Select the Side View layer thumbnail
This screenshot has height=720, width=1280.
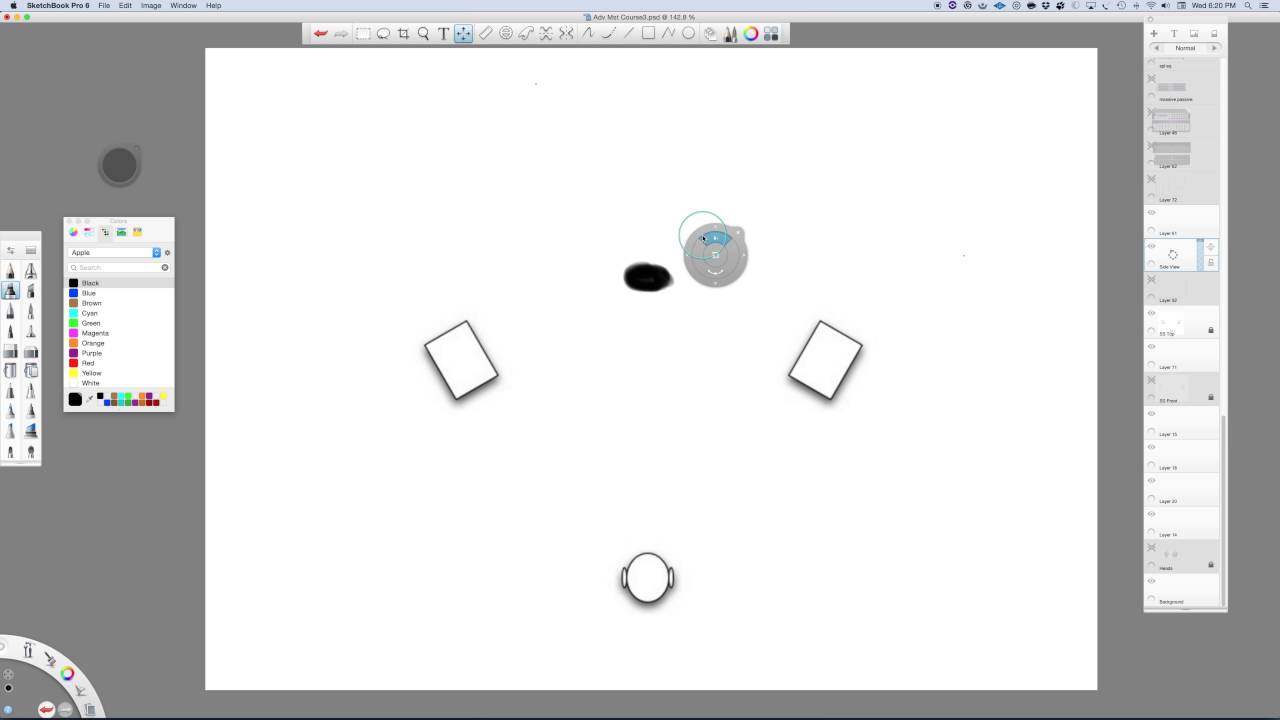click(1173, 254)
